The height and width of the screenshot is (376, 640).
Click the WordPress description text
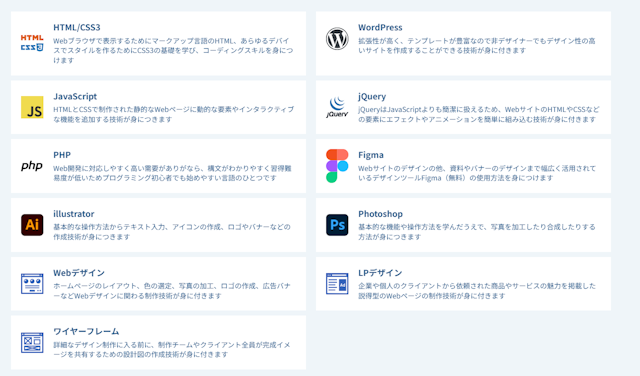click(x=477, y=46)
